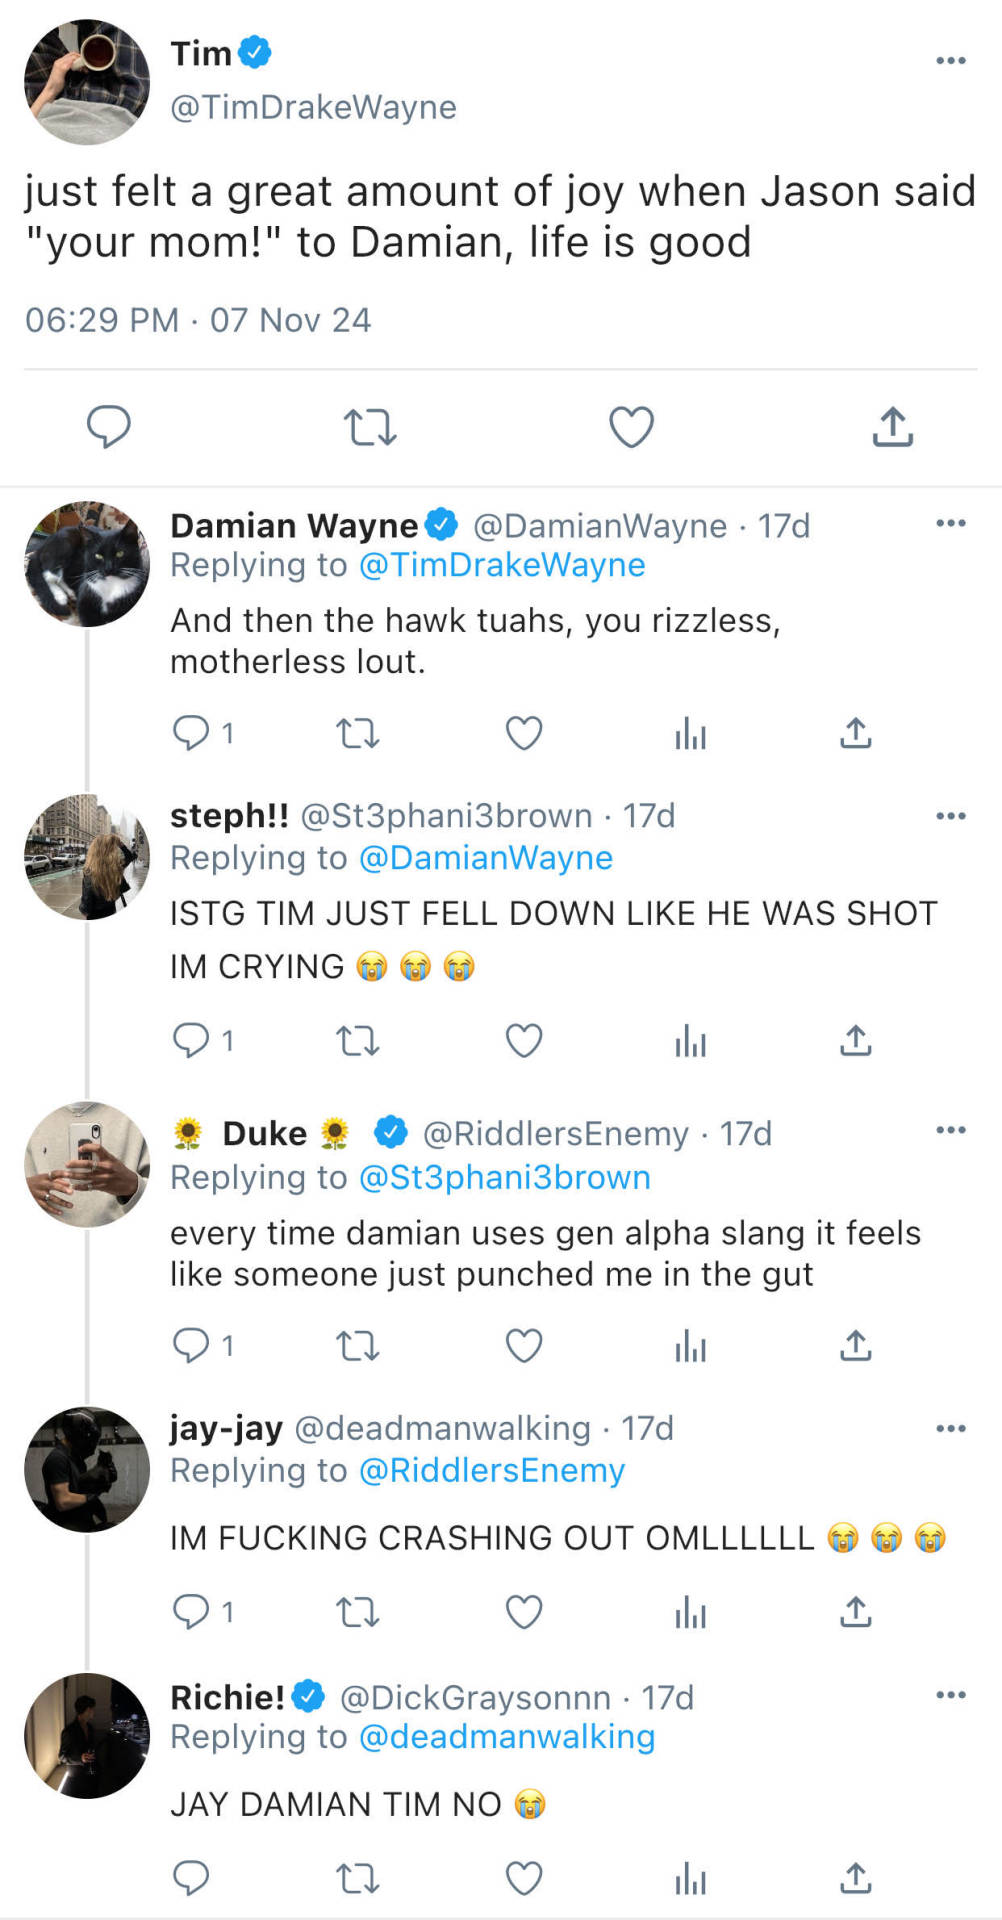
Task: Open @TimDrakeWayne mention link in Damian's reply
Action: [502, 565]
